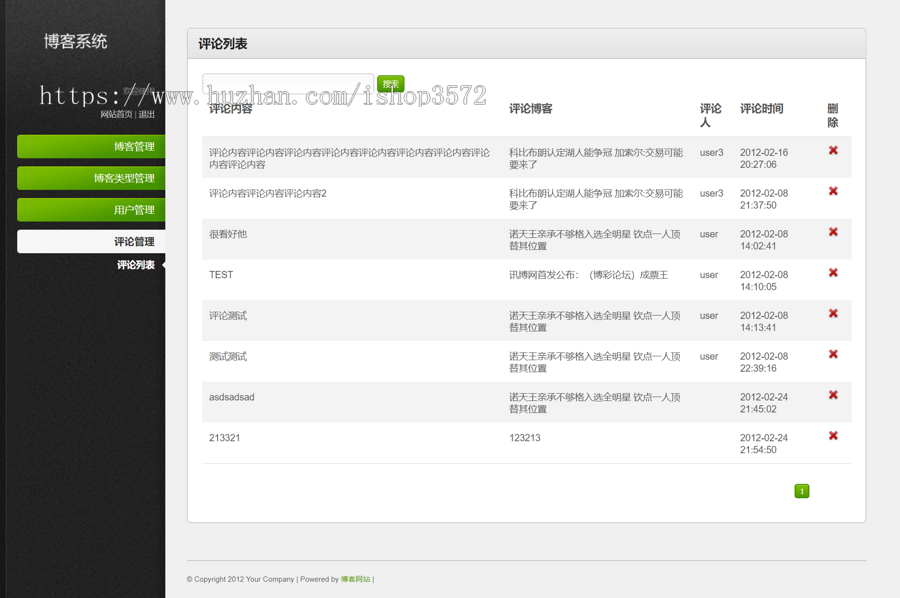Delete the 'TEST' comment
900x598 pixels.
(833, 273)
